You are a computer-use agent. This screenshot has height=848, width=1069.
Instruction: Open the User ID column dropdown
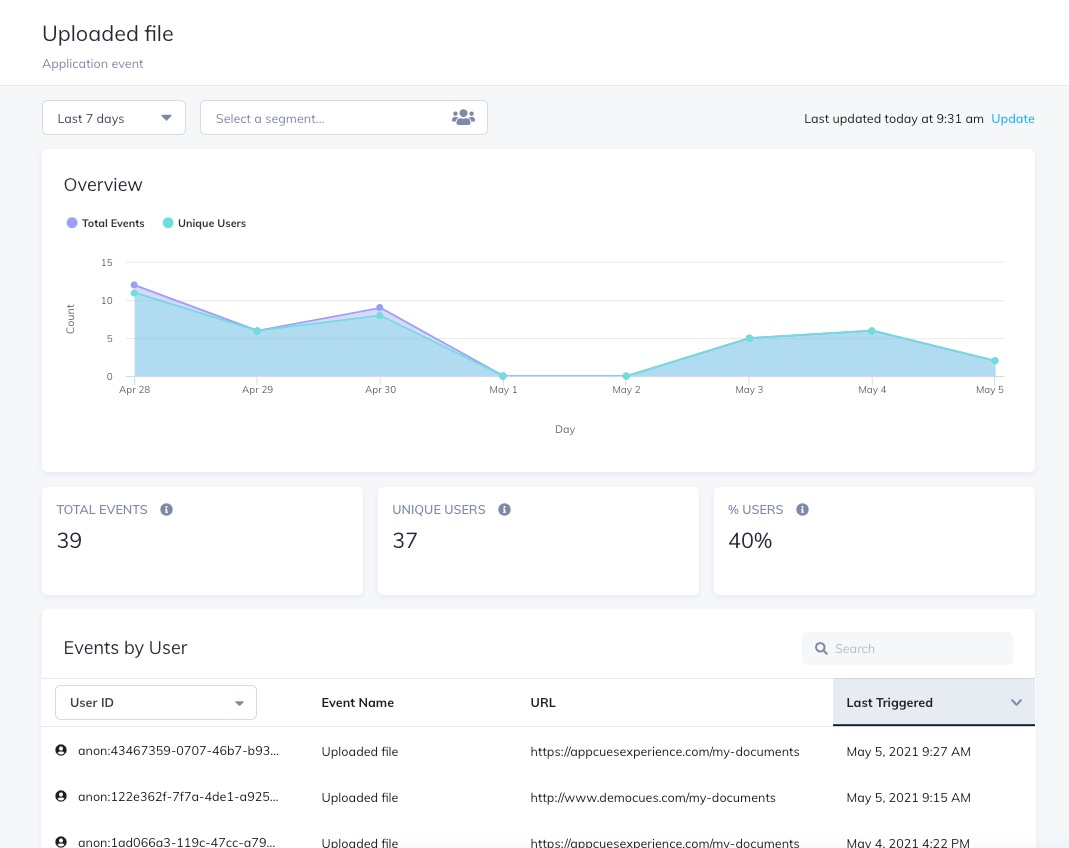pos(155,702)
